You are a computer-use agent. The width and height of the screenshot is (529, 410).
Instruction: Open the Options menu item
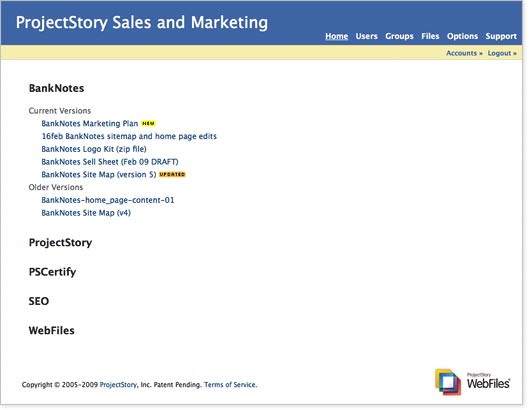[462, 36]
